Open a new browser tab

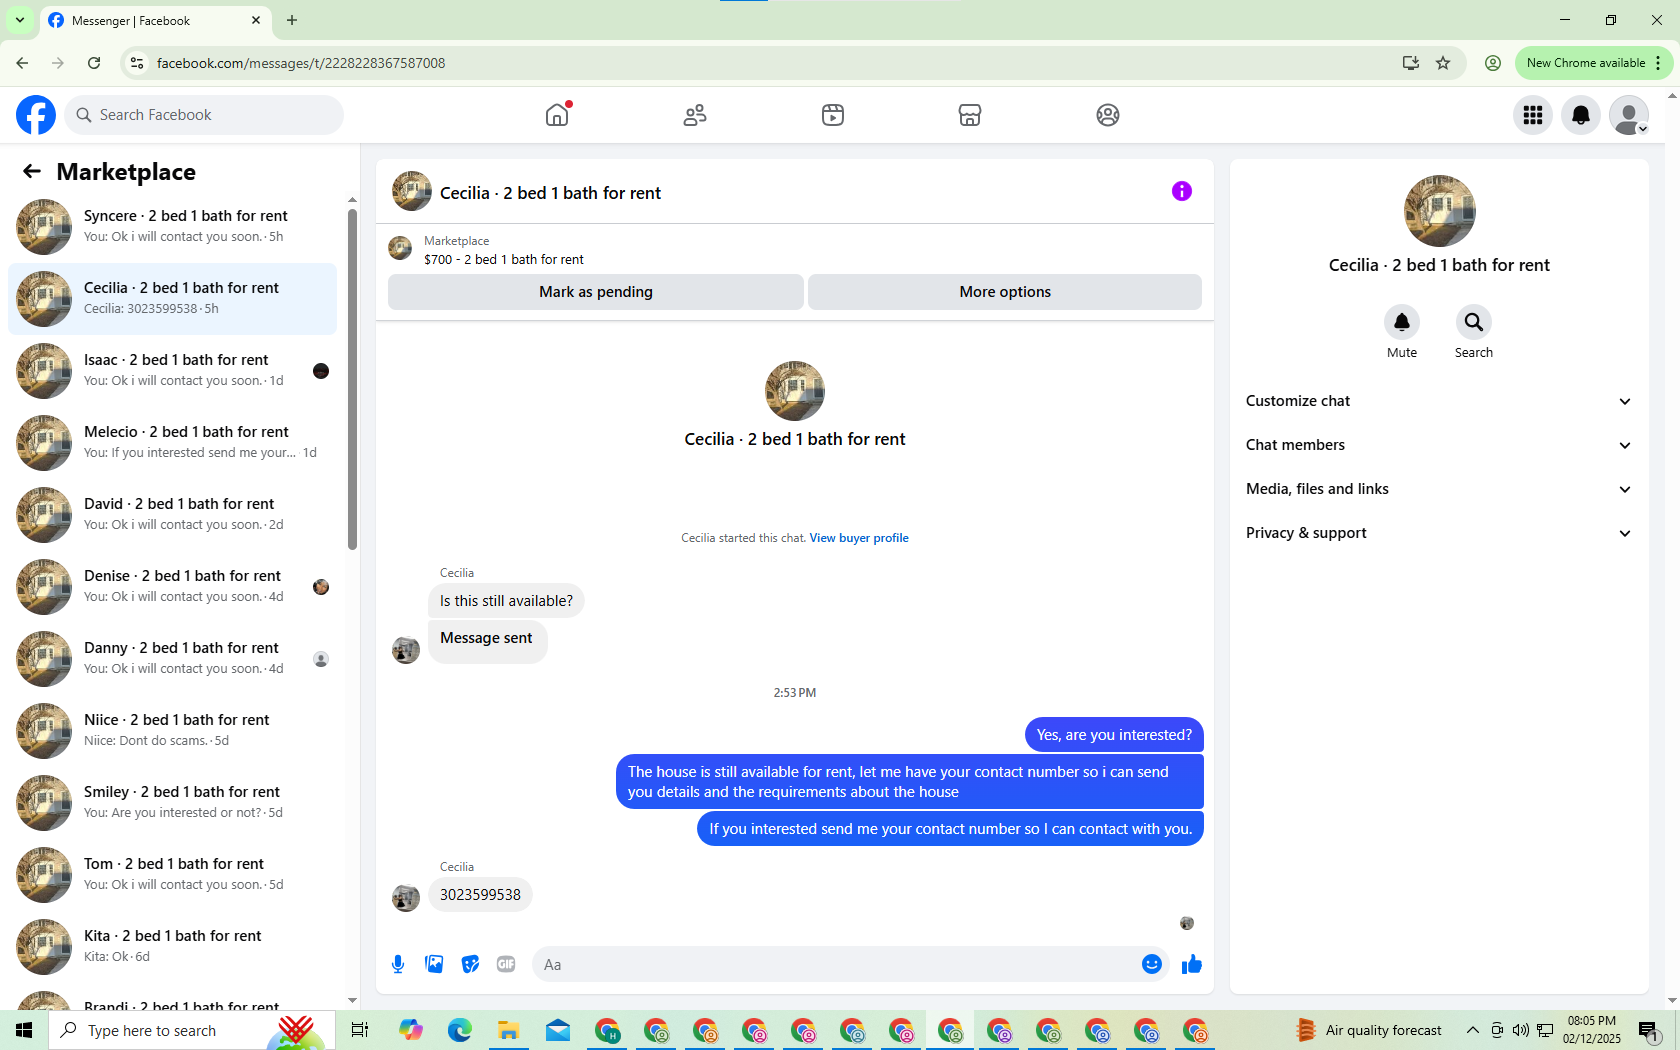pyautogui.click(x=292, y=20)
